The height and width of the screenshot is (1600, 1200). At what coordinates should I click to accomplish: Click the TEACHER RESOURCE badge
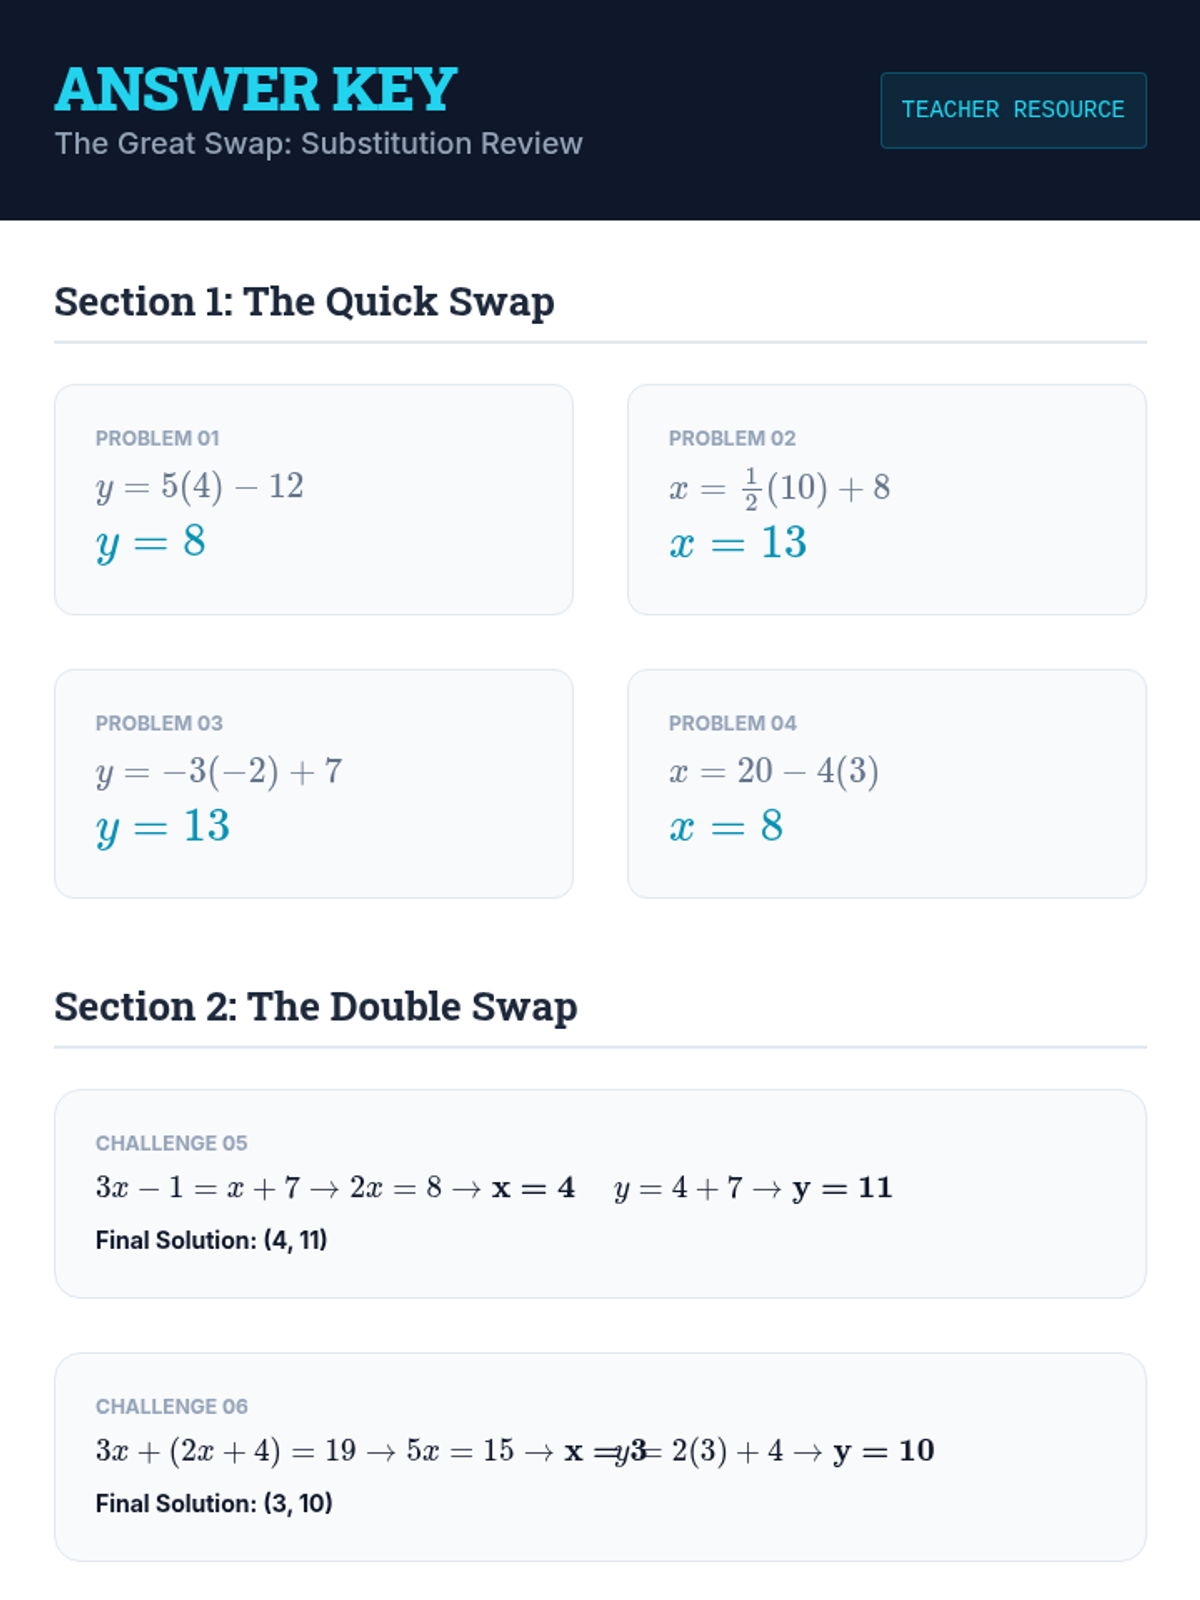(1013, 110)
